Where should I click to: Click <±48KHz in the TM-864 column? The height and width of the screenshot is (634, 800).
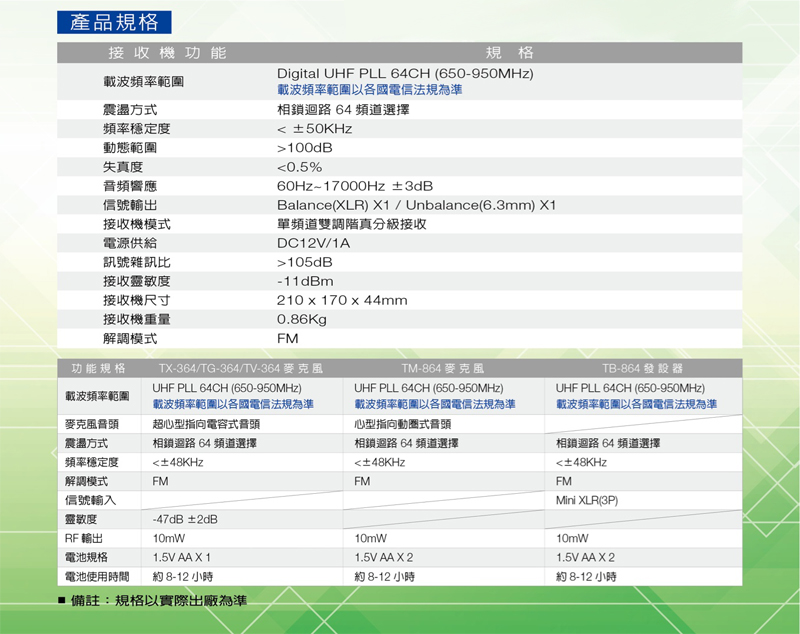click(380, 463)
